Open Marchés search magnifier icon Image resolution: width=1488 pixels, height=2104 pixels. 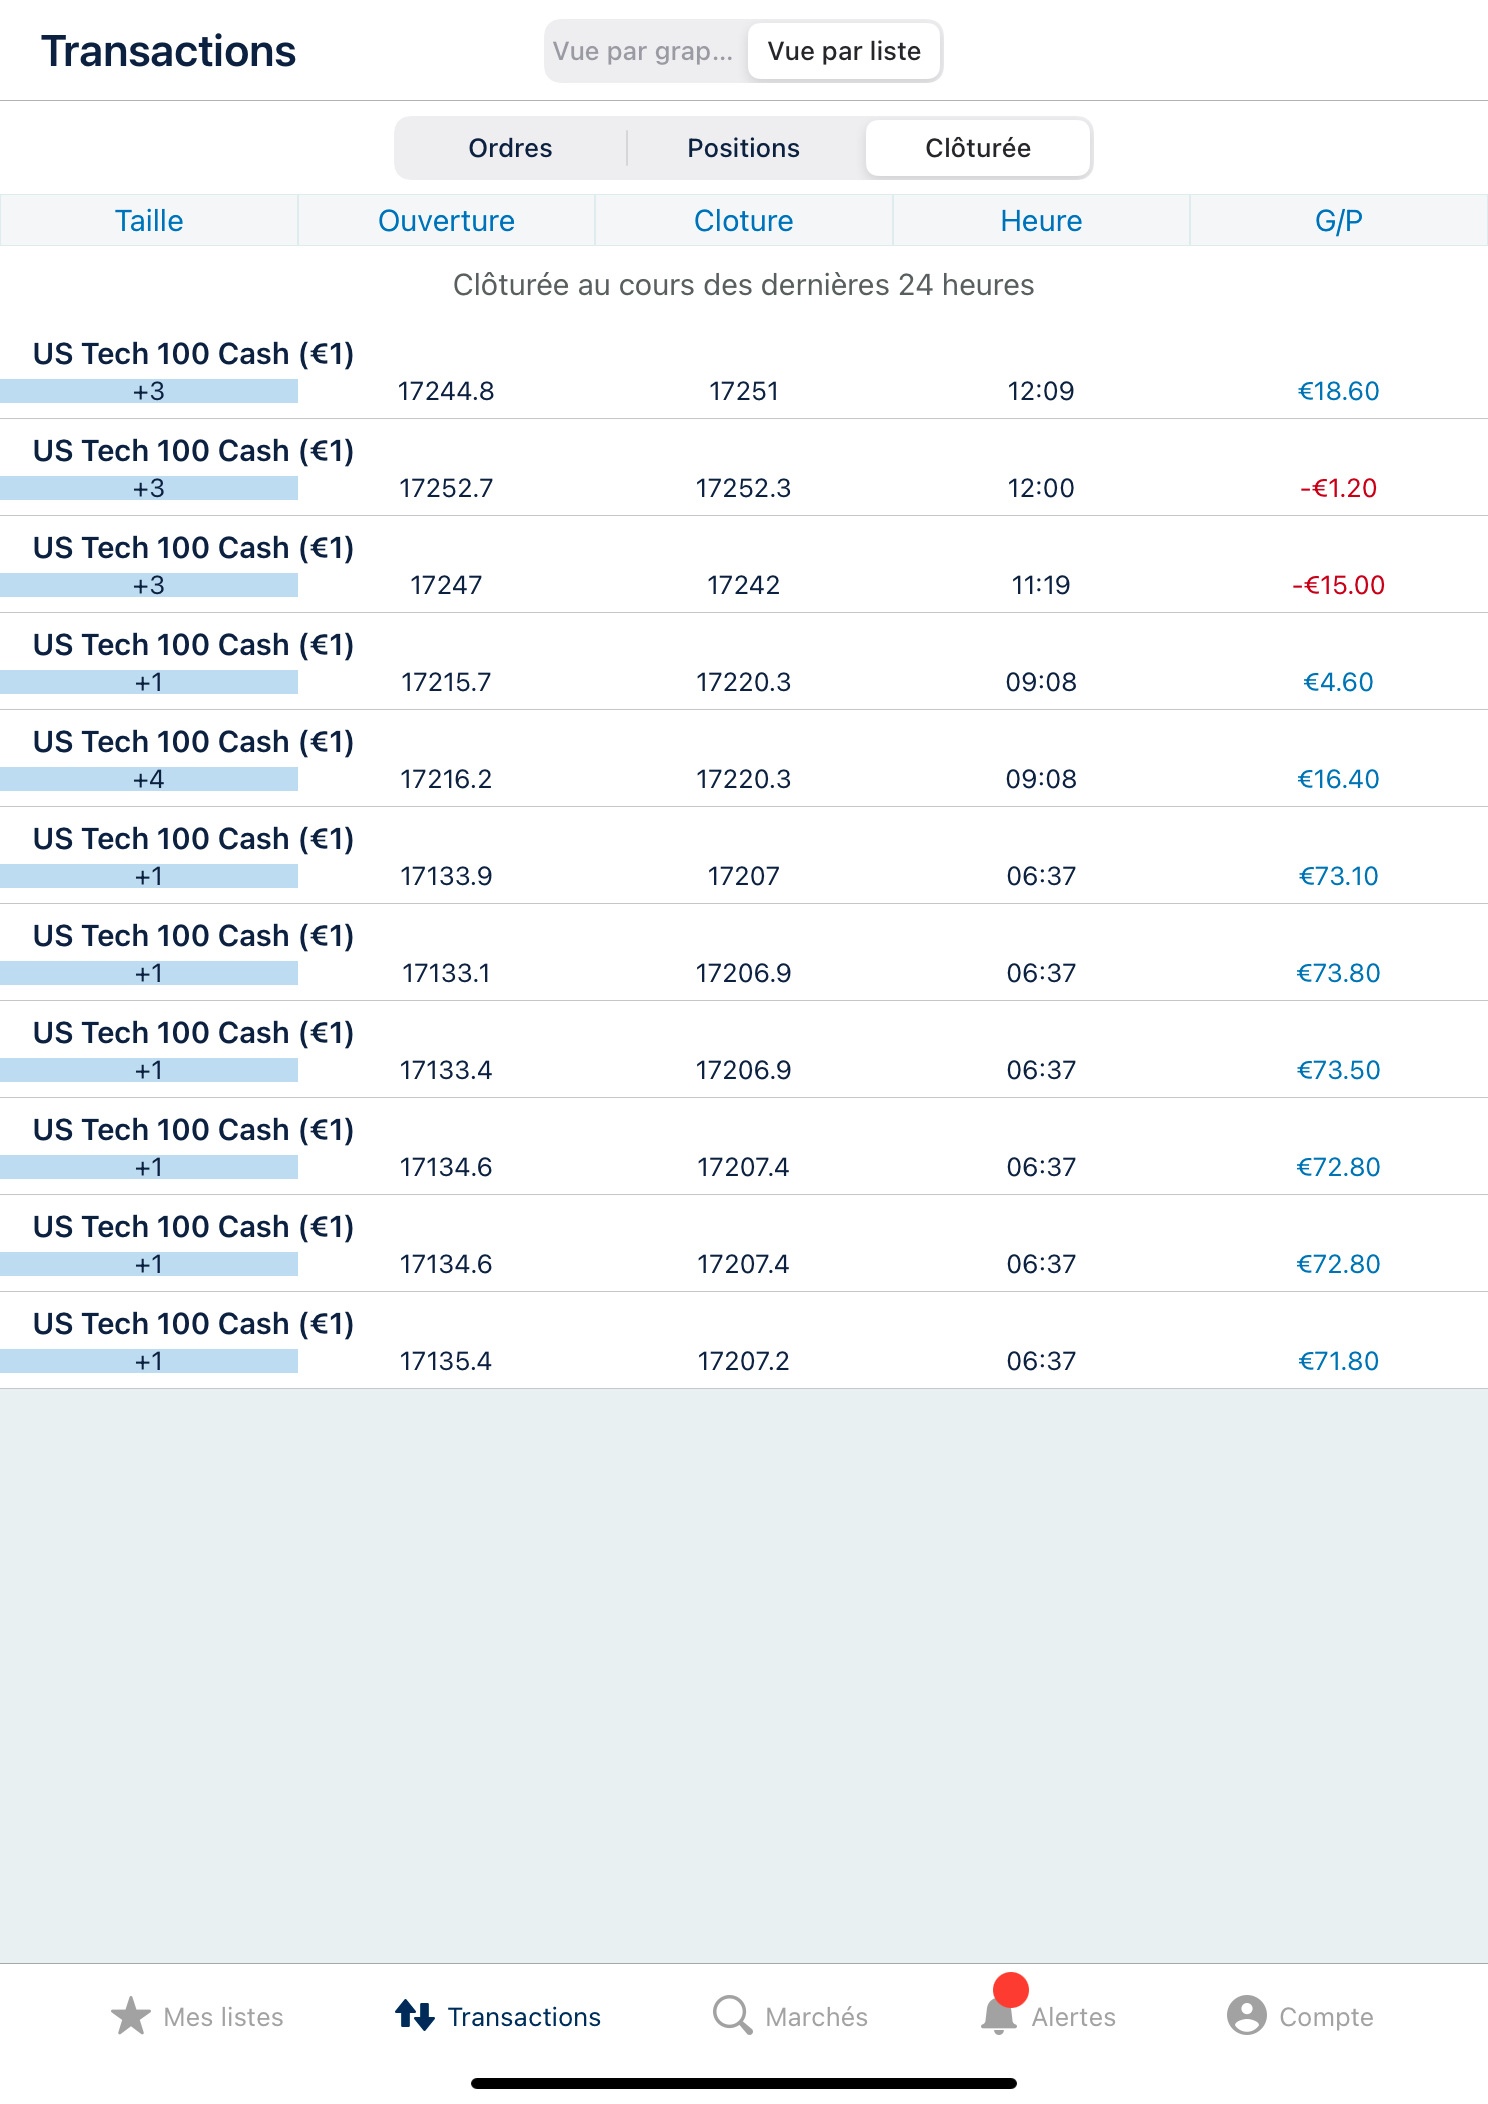pos(732,2015)
